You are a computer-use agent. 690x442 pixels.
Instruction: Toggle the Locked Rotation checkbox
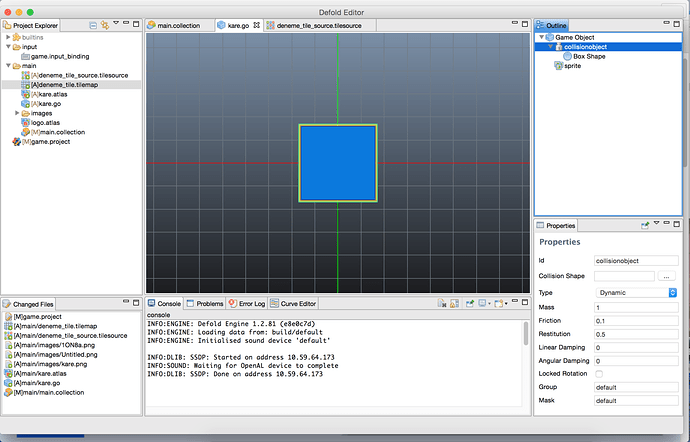pyautogui.click(x=598, y=372)
